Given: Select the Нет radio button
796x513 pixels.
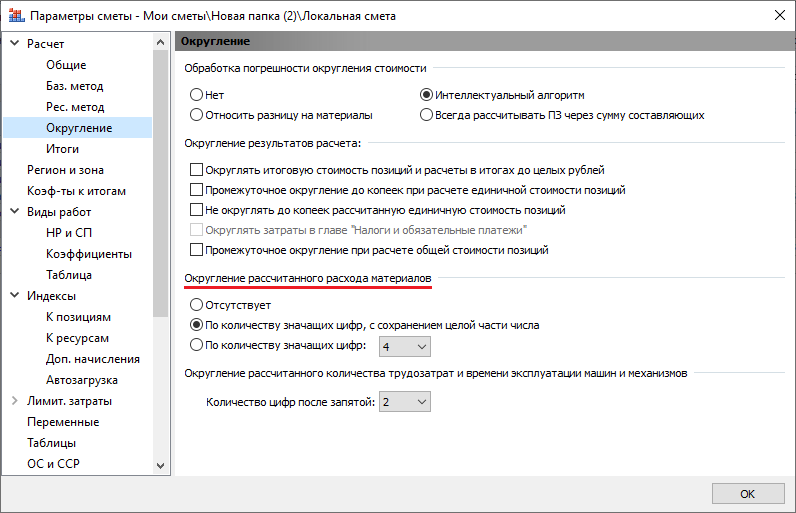Looking at the screenshot, I should [x=197, y=95].
